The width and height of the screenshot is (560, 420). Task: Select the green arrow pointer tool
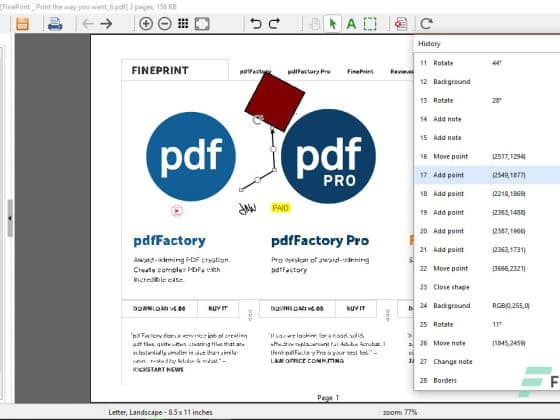(332, 24)
